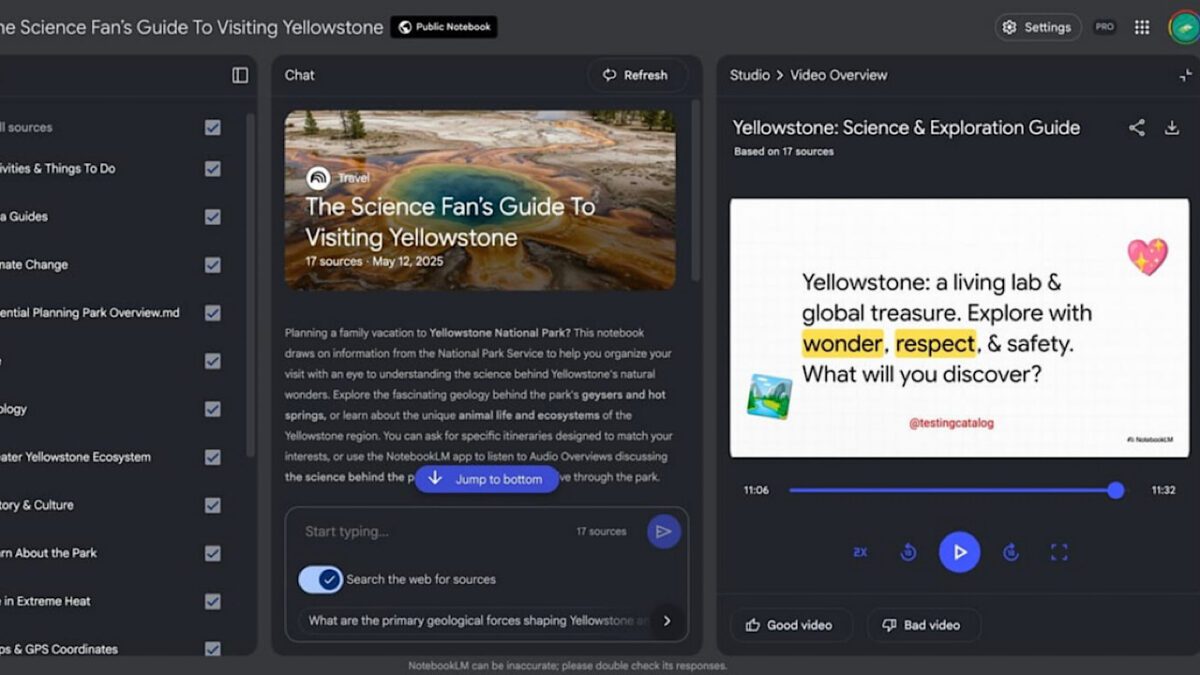Show next suggested question with chevron
This screenshot has width=1200, height=675.
coord(667,620)
